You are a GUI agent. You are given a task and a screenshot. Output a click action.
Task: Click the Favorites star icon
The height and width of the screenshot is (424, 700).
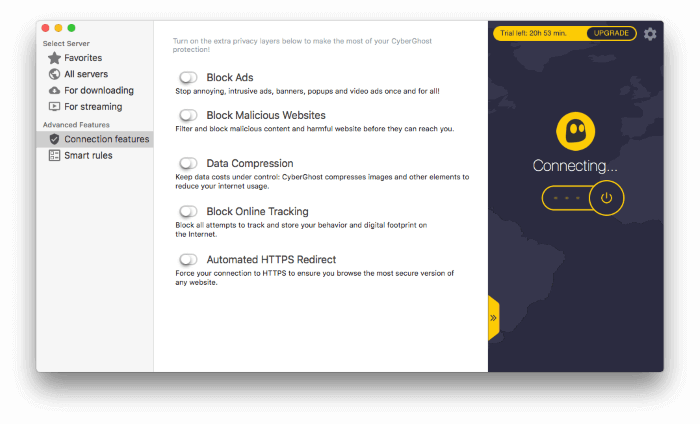coord(54,58)
